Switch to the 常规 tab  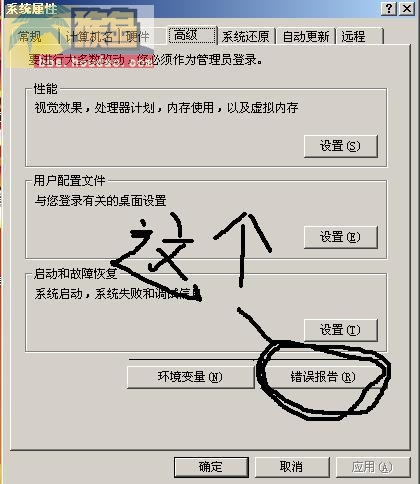point(30,36)
